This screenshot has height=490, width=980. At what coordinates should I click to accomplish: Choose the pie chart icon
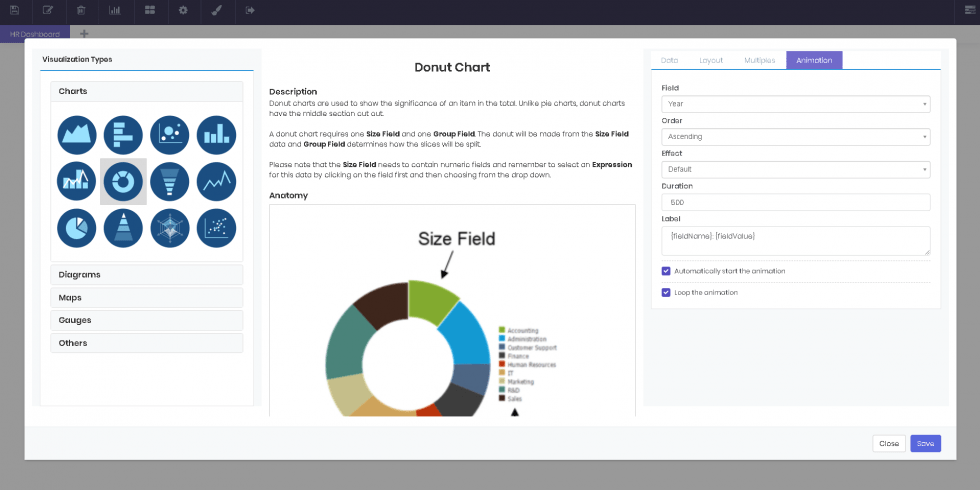pos(77,228)
